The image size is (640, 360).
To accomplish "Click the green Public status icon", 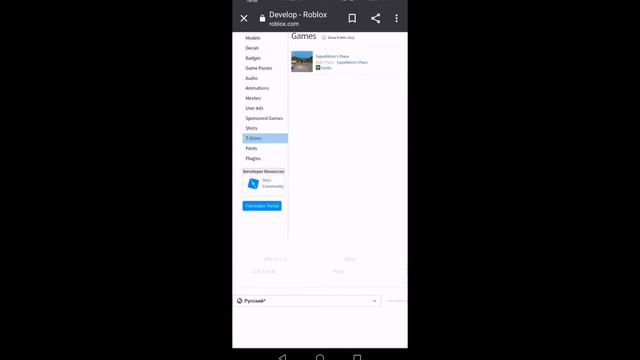I will [x=318, y=68].
